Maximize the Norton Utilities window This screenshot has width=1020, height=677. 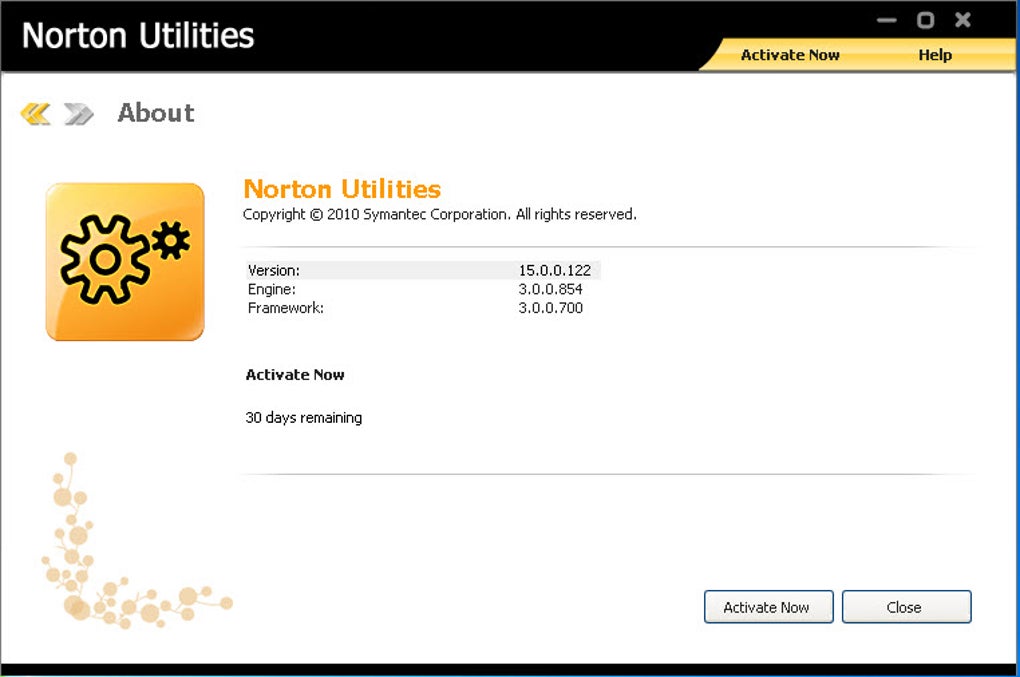coord(925,20)
